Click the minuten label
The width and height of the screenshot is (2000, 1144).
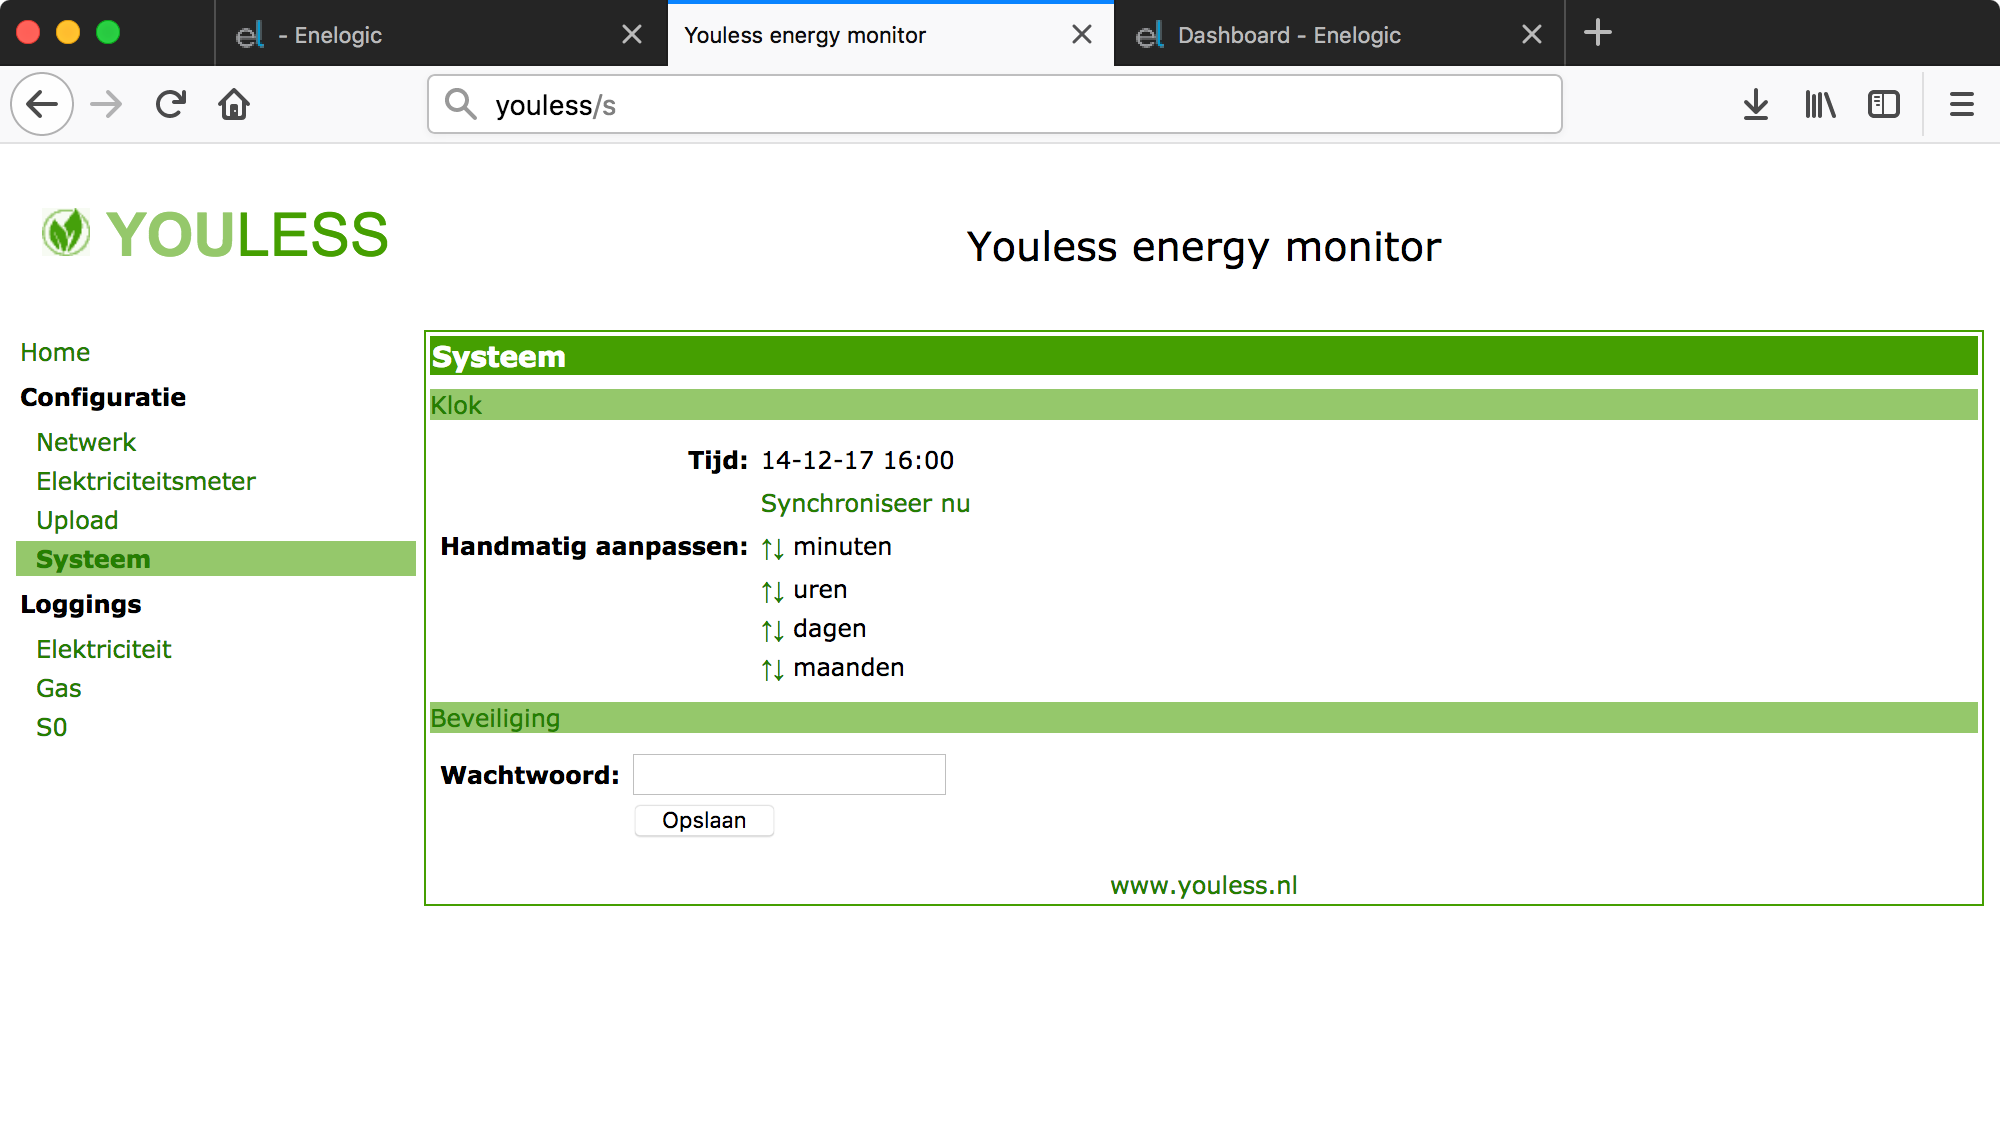point(842,547)
